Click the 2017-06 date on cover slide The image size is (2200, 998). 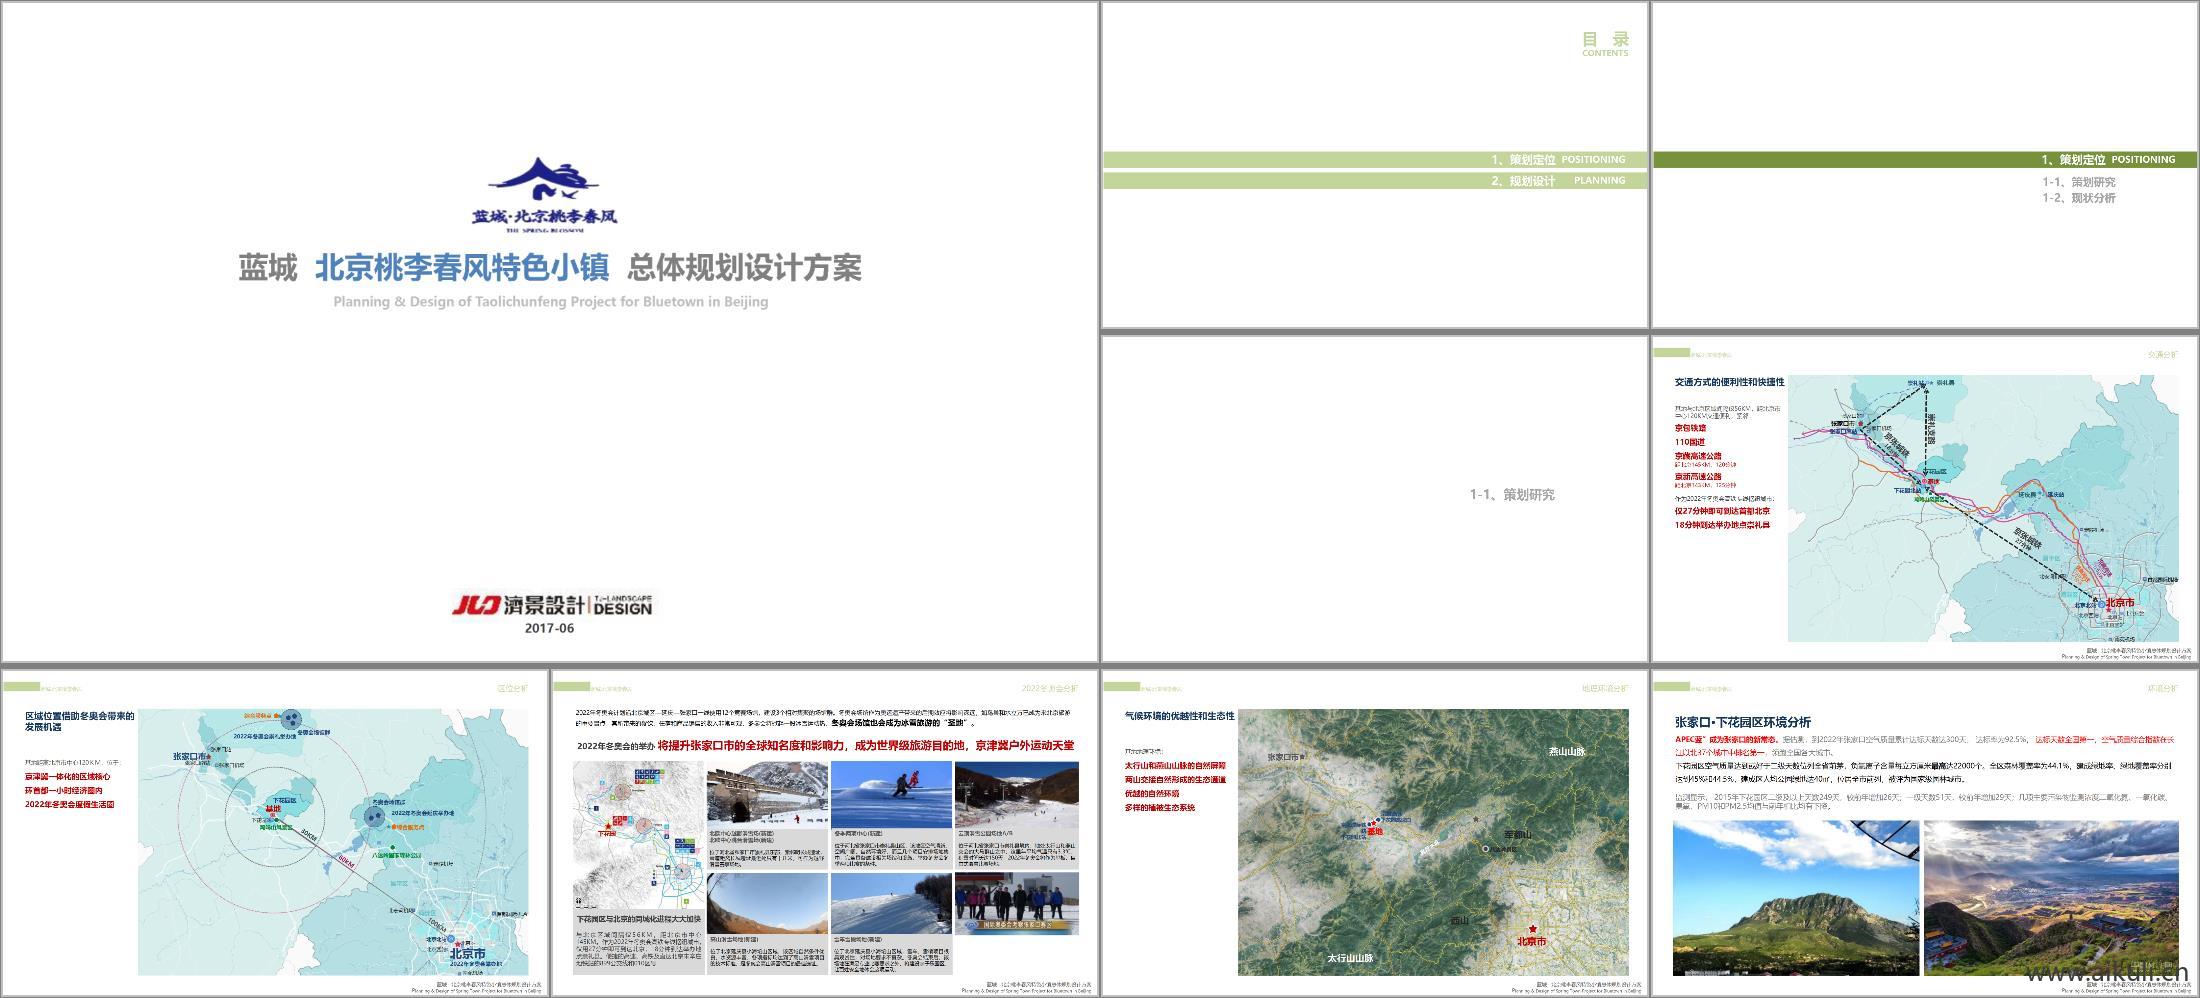(549, 628)
